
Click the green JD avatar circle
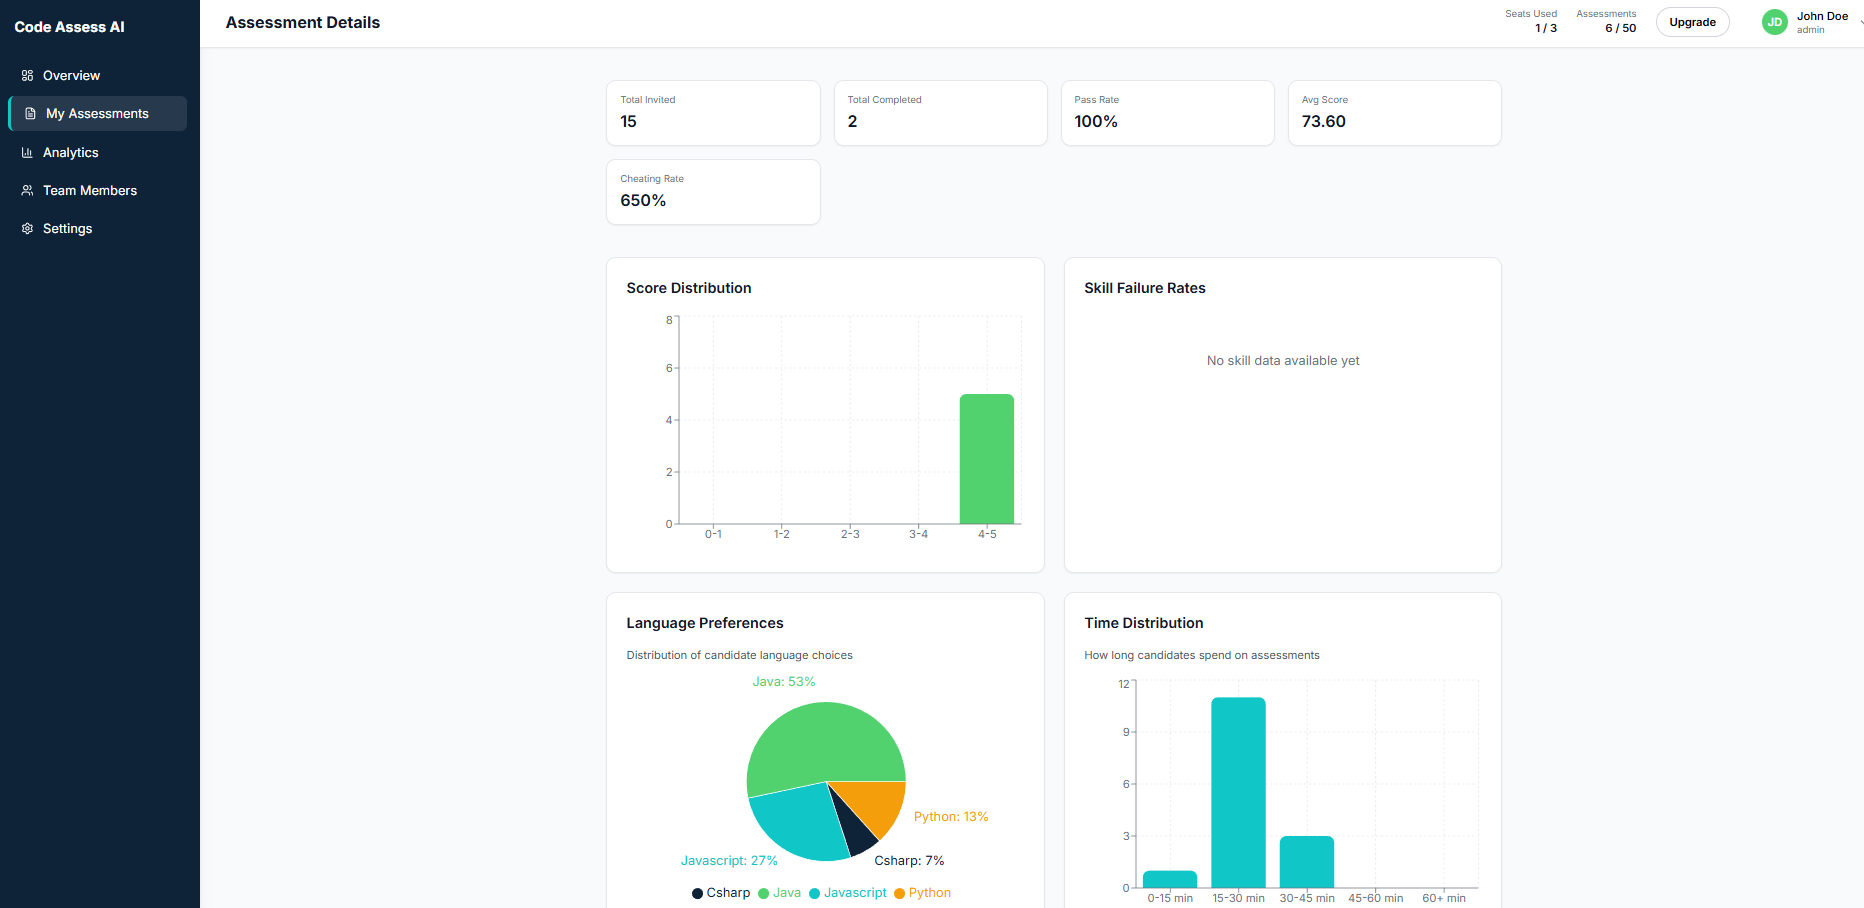[1774, 21]
